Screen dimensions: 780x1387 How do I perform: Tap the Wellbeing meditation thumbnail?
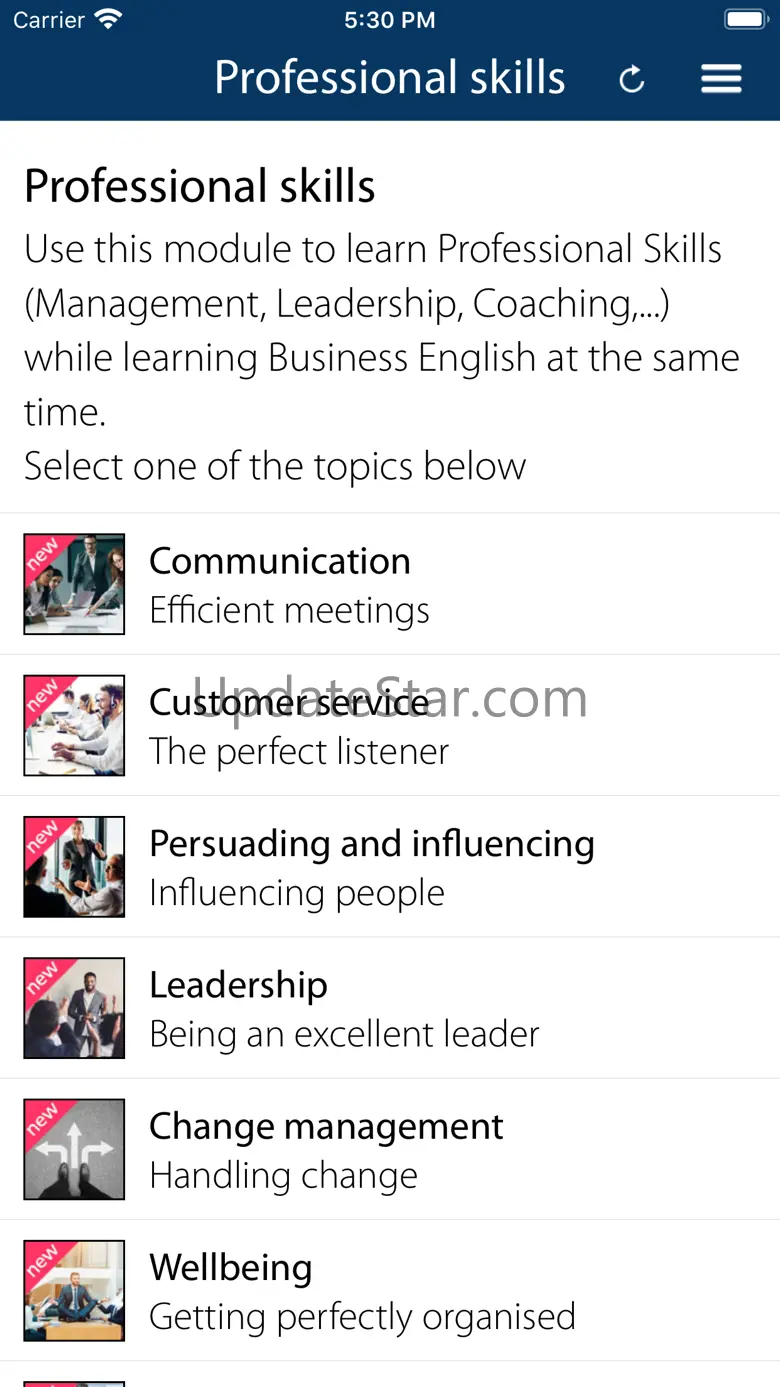click(x=74, y=1289)
